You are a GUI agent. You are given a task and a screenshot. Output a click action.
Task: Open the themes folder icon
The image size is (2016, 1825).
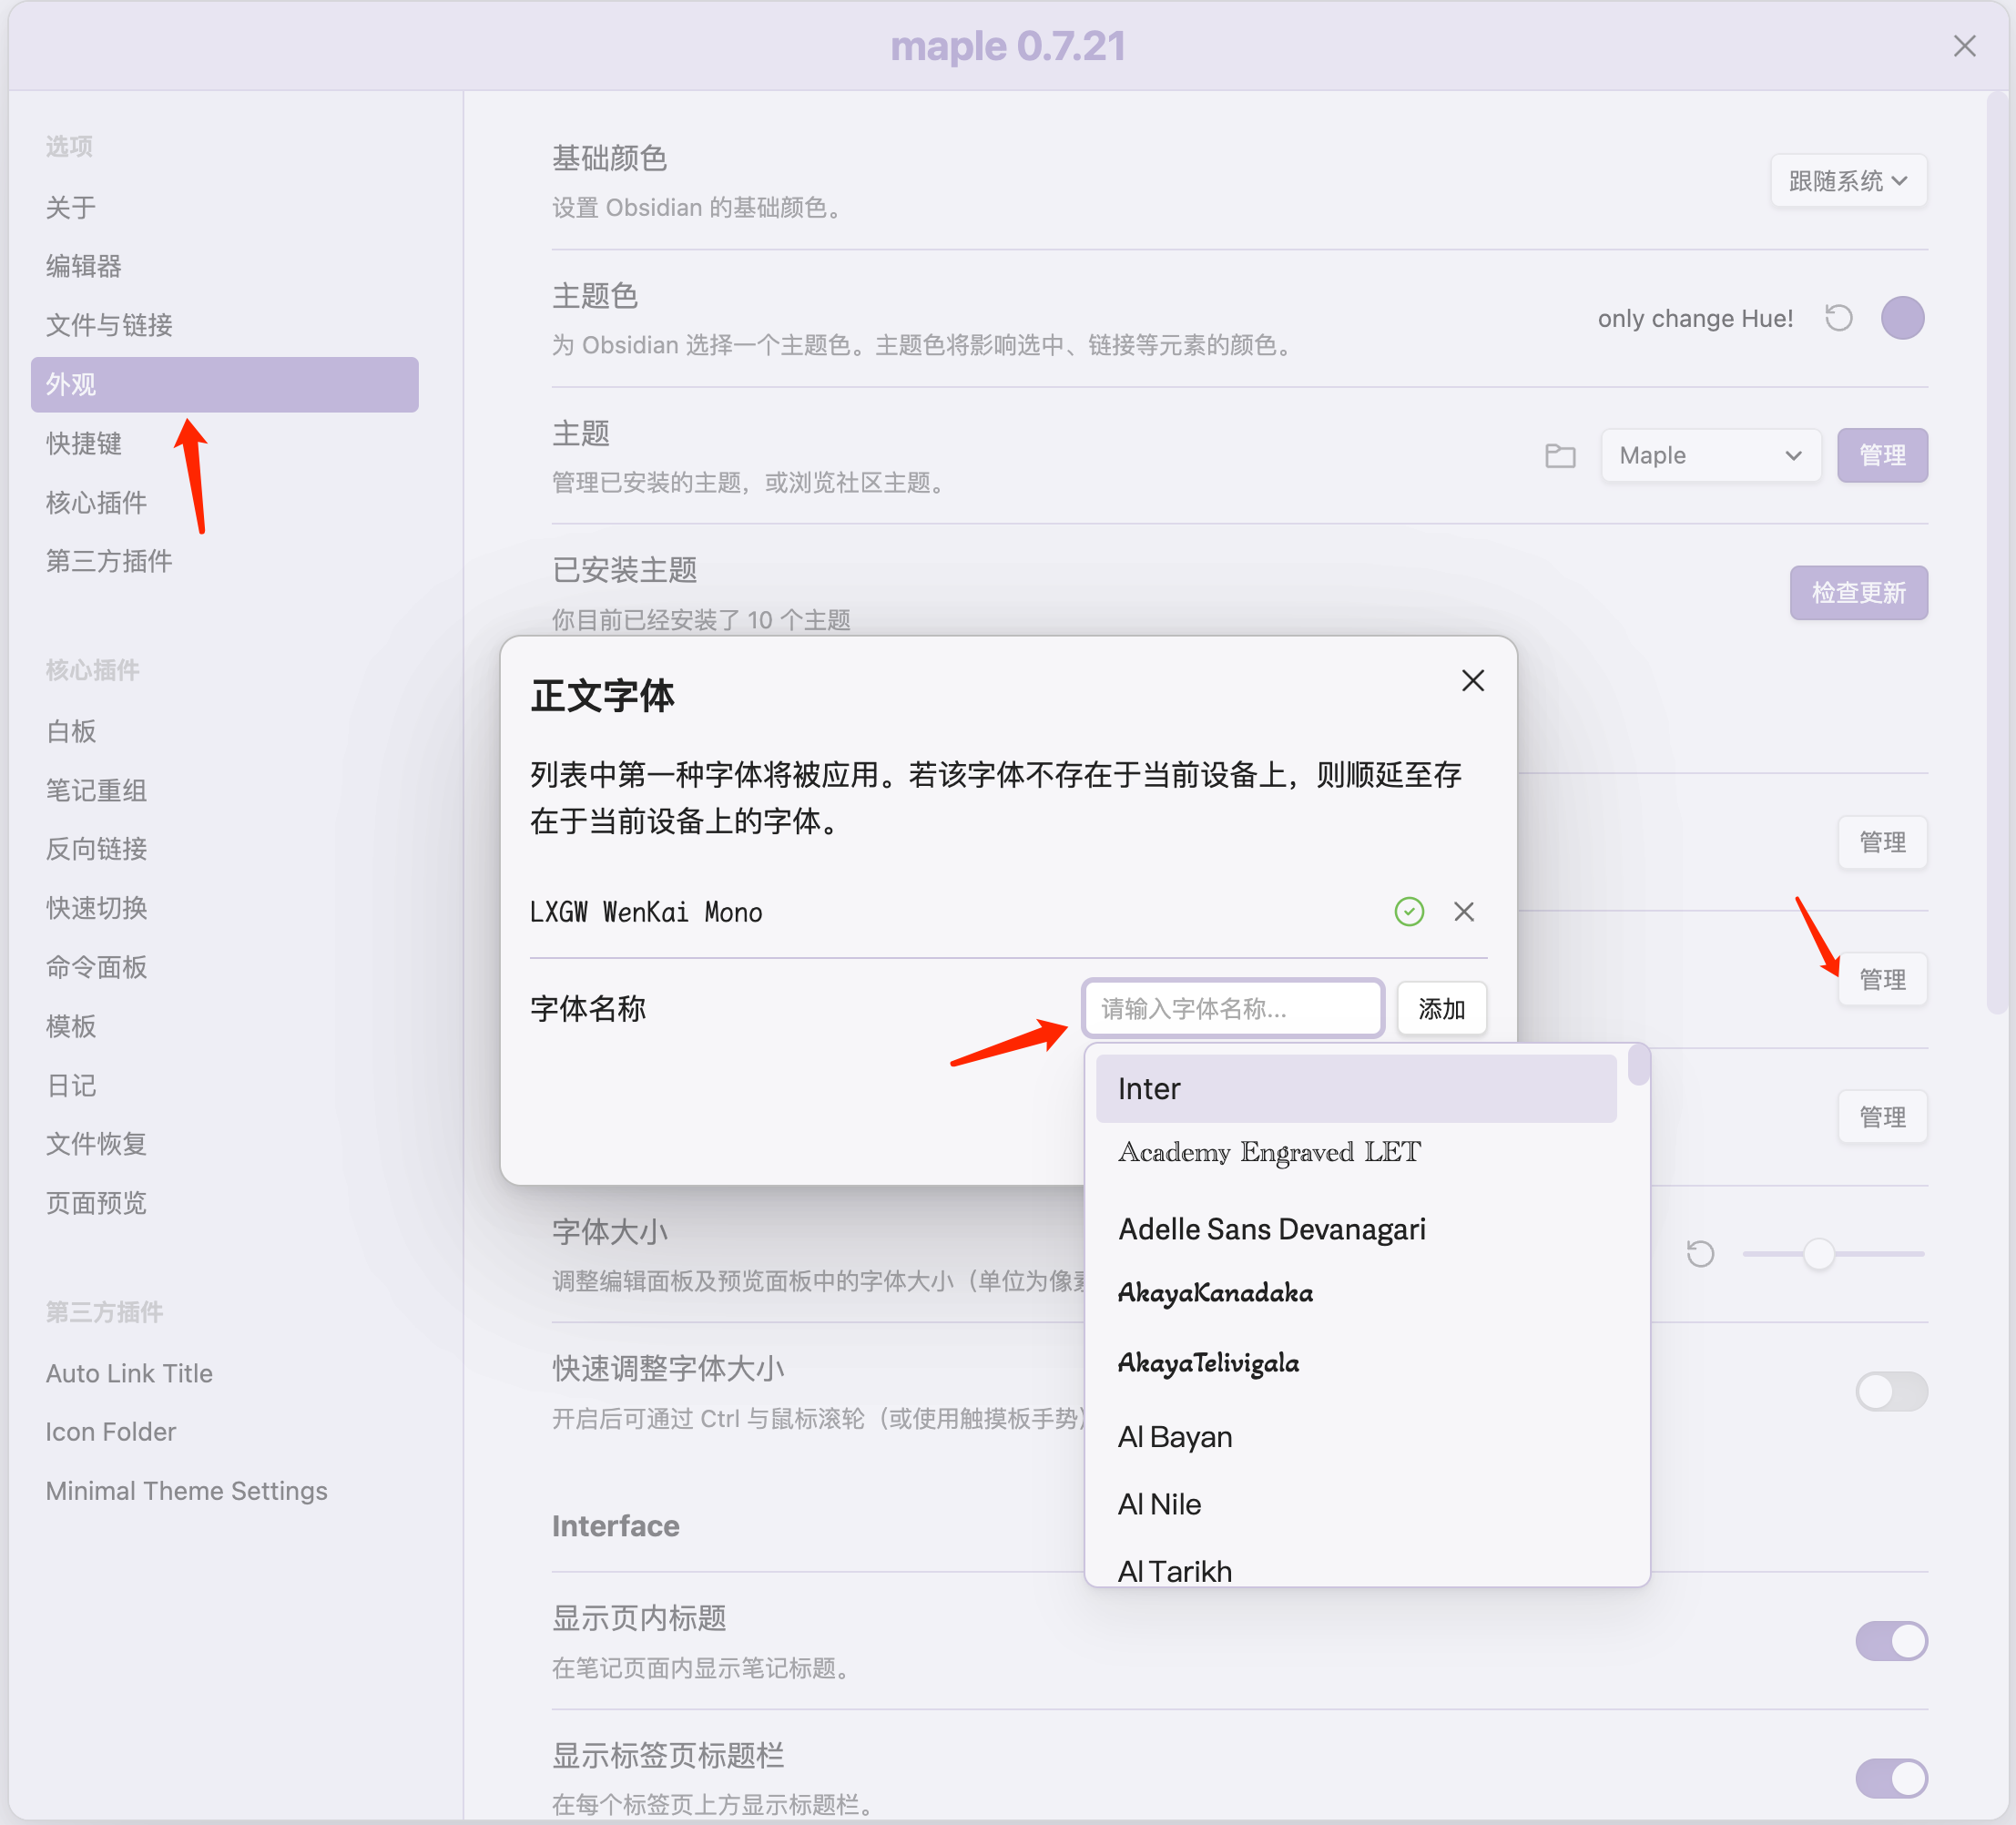pos(1560,456)
